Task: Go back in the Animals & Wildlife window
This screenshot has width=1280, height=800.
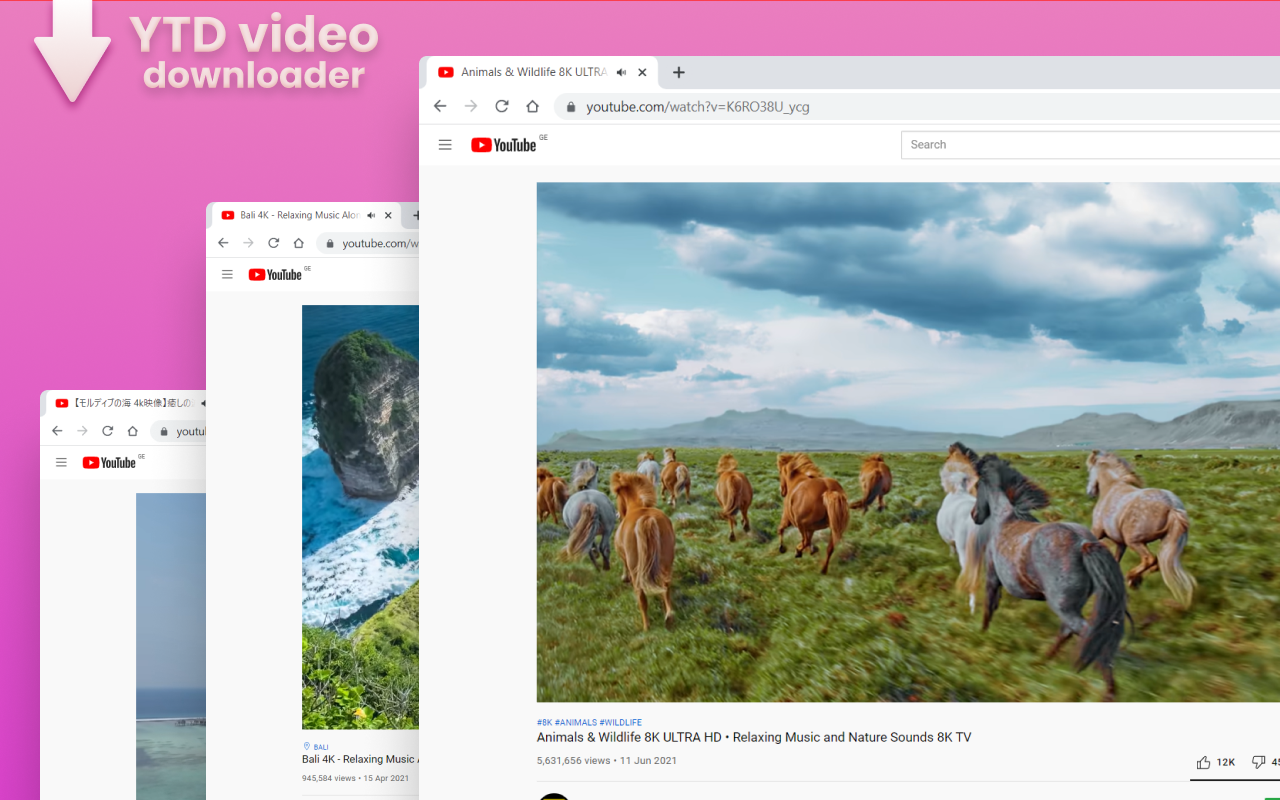Action: [x=440, y=106]
